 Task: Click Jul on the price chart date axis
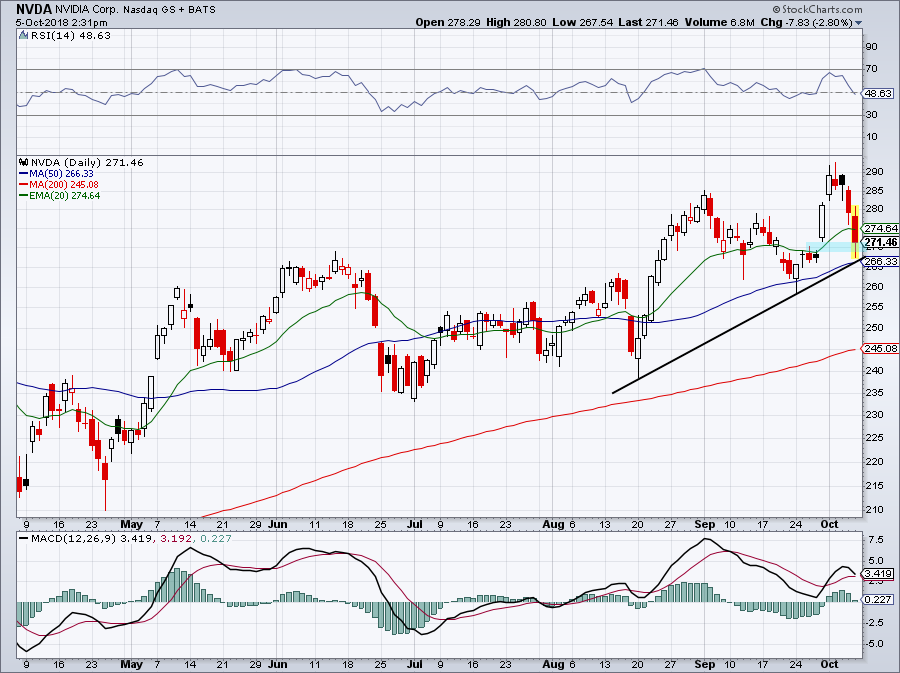pyautogui.click(x=414, y=524)
